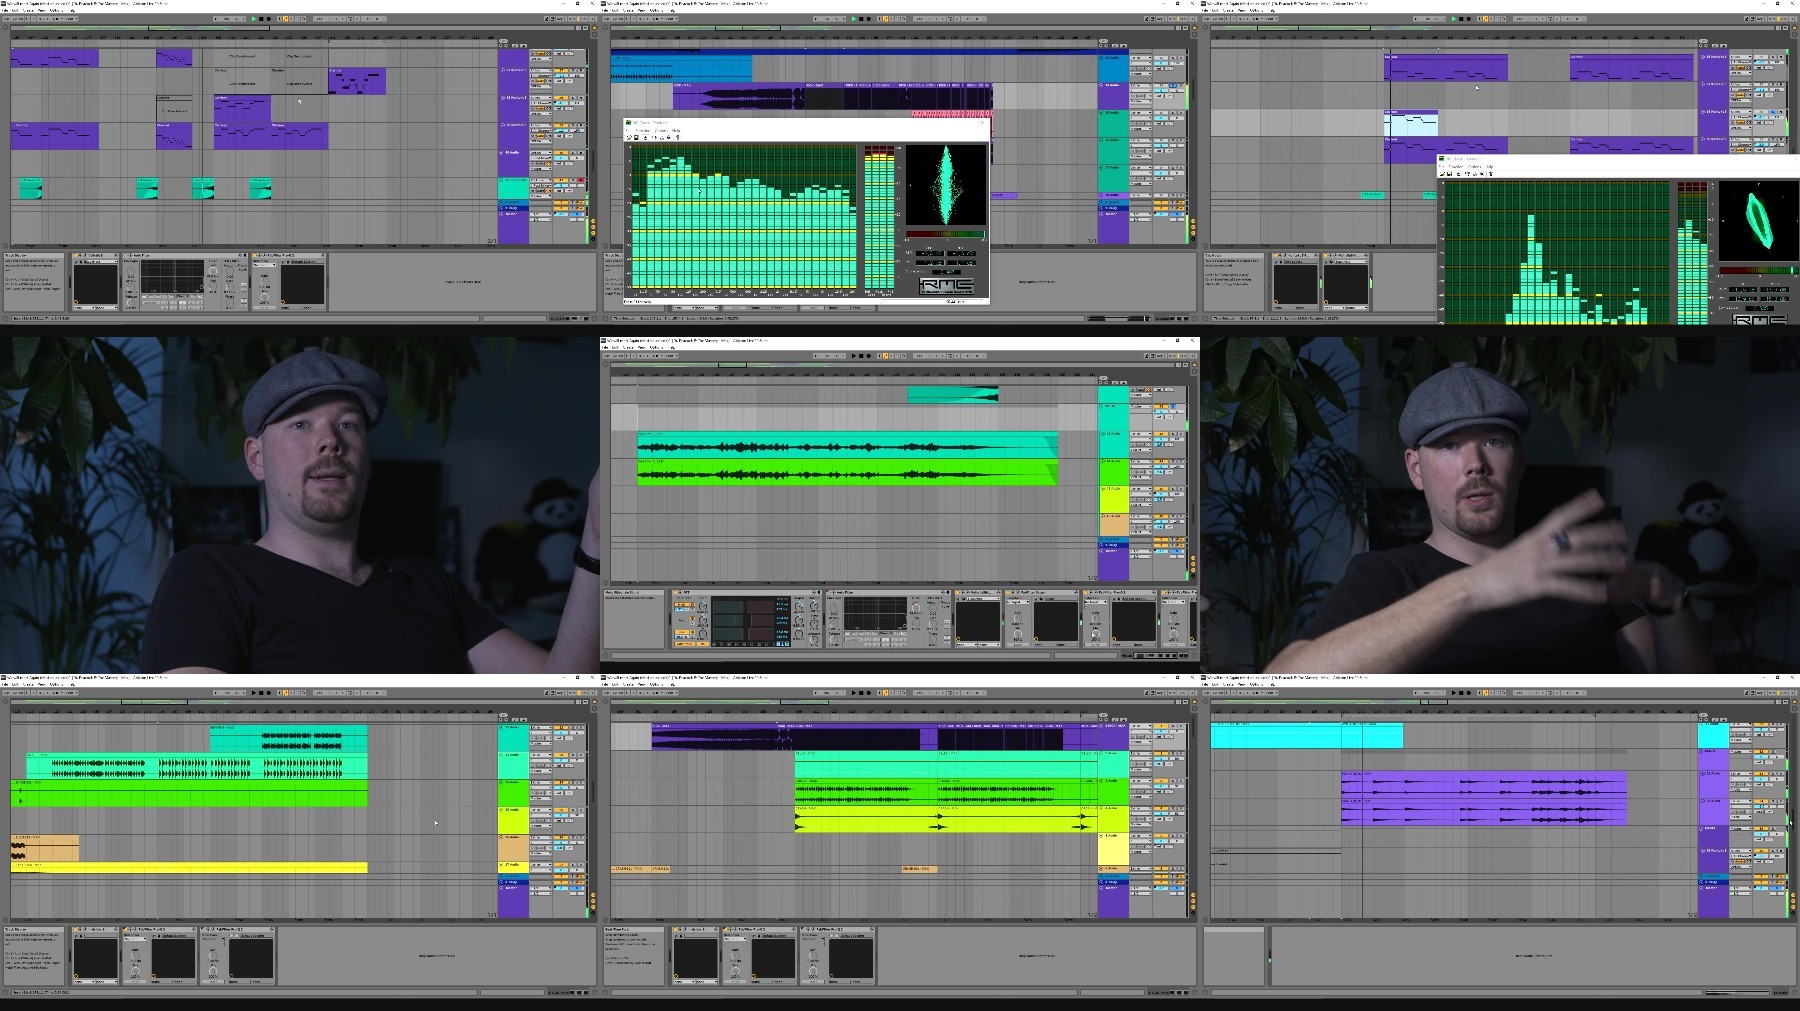Select the yellow clip in bottom-left frame
The width and height of the screenshot is (1800, 1011).
coord(189,867)
